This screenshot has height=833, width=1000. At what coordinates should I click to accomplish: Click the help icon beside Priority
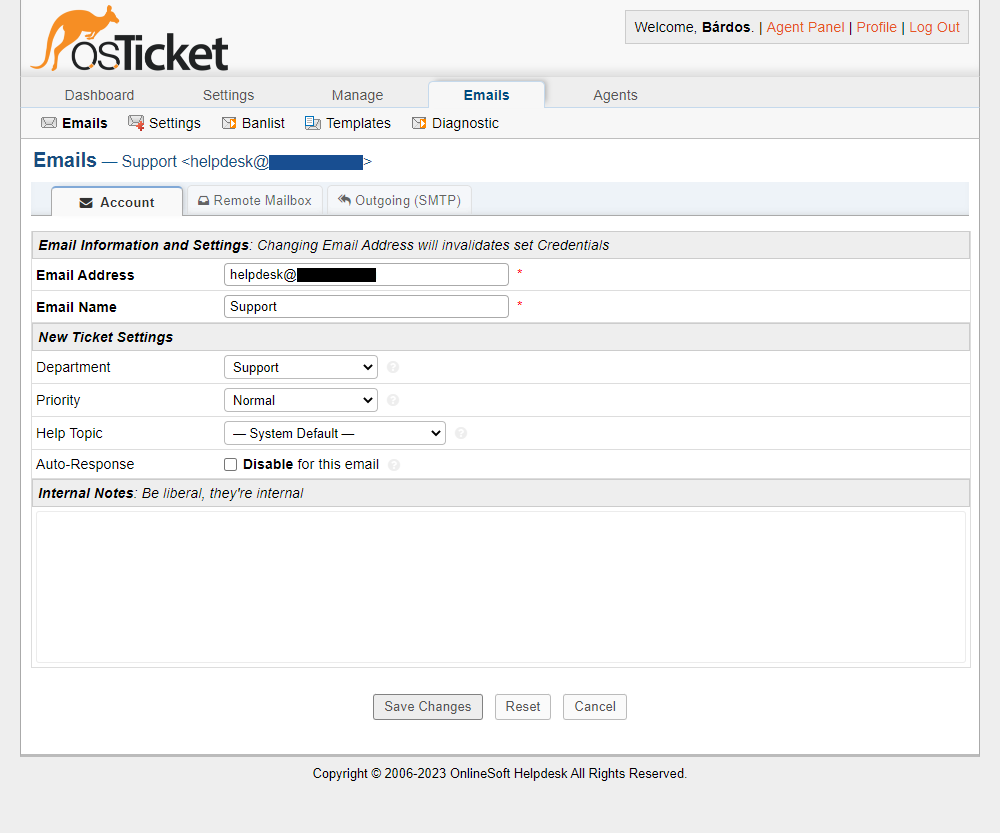point(392,400)
